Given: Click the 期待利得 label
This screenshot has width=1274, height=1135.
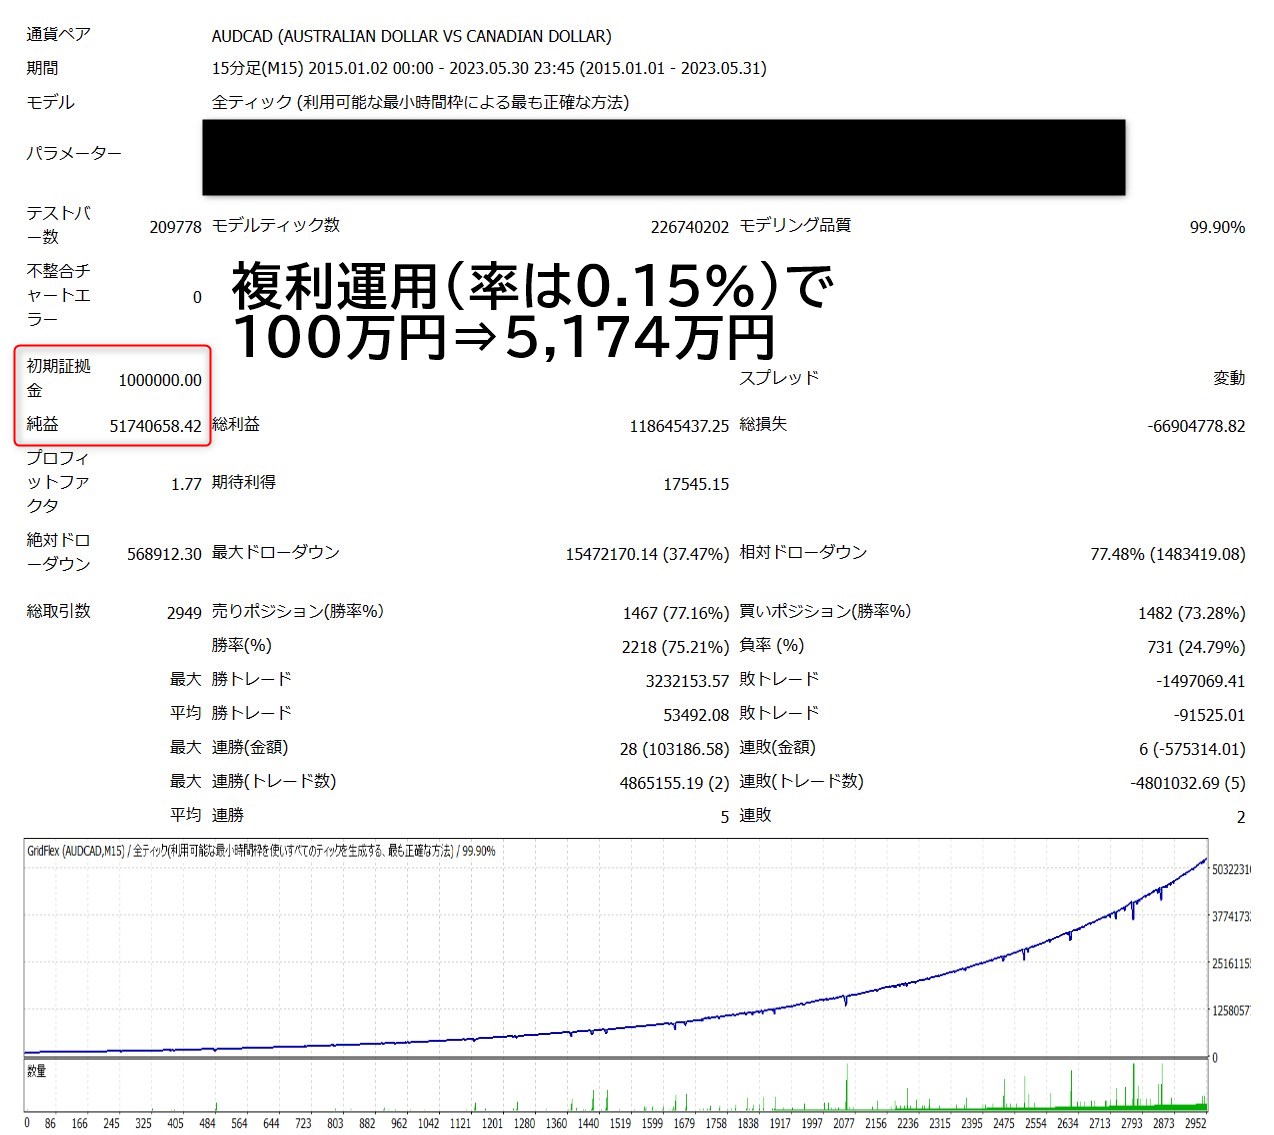Looking at the screenshot, I should tap(244, 482).
